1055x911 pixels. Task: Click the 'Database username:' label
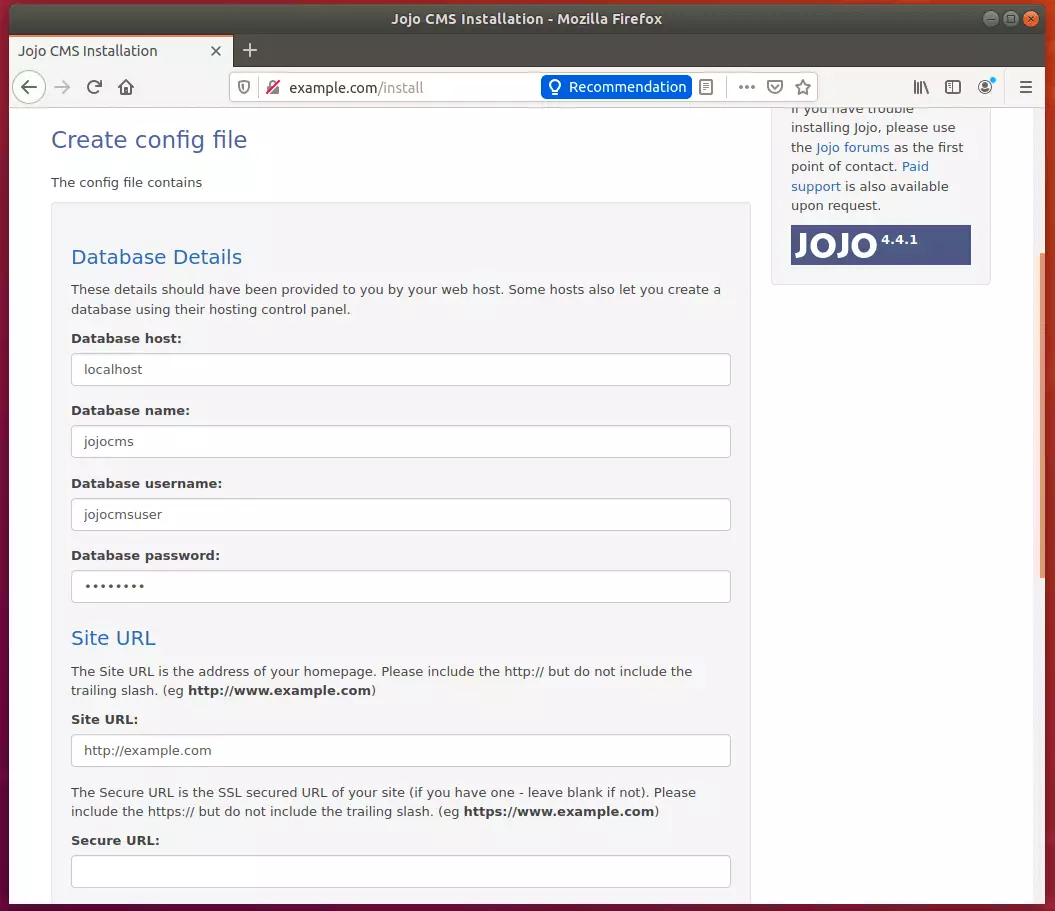(x=147, y=483)
